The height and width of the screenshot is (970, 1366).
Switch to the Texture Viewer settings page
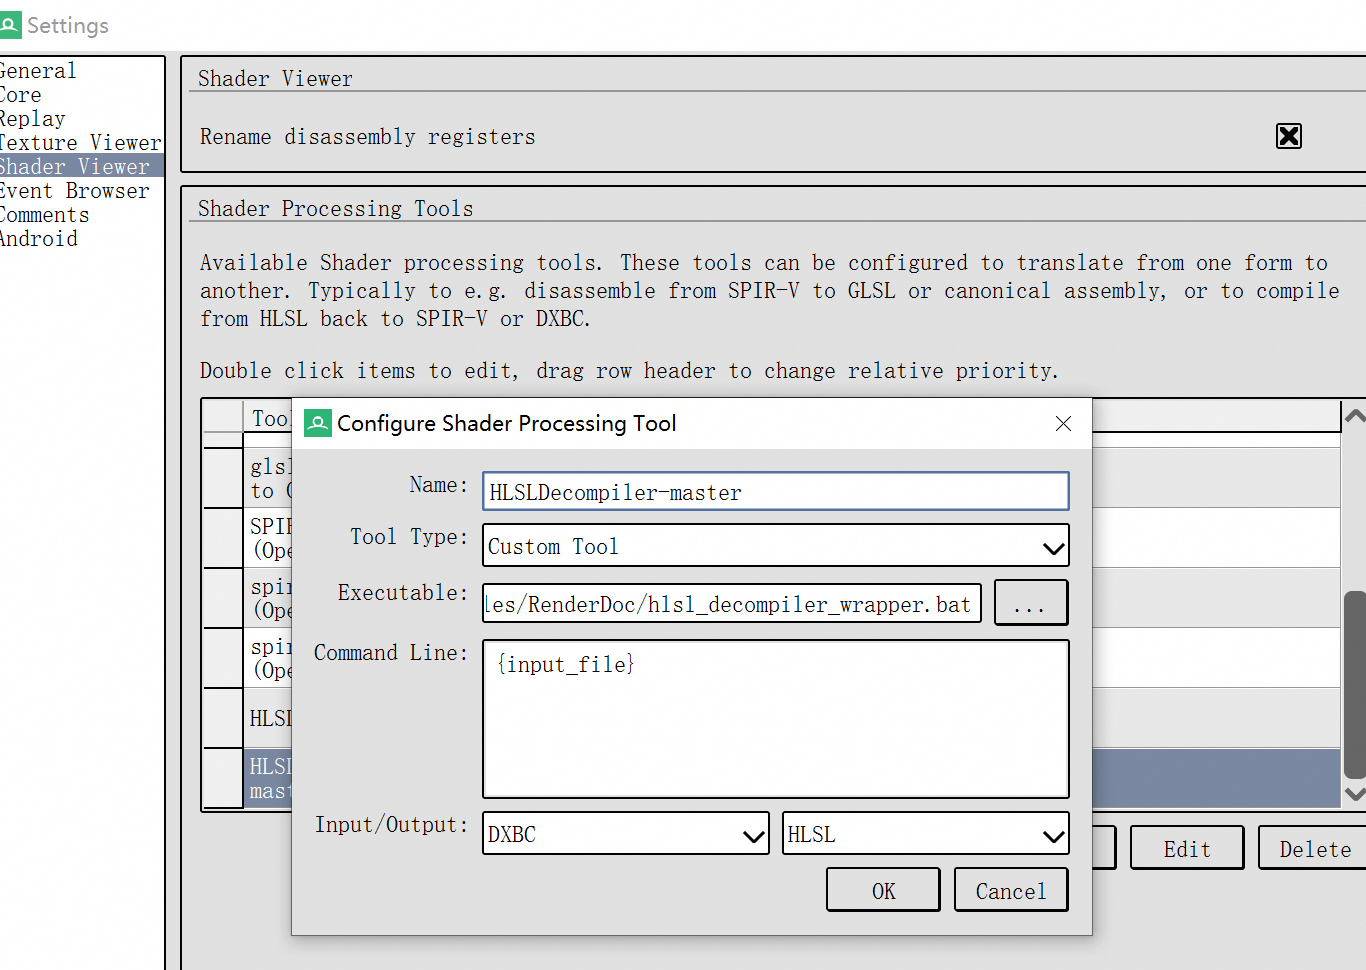tap(80, 142)
